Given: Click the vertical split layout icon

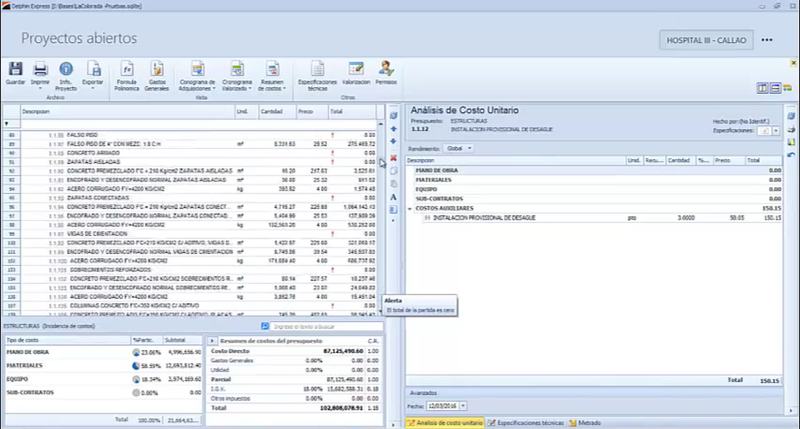Looking at the screenshot, I should coord(762,88).
